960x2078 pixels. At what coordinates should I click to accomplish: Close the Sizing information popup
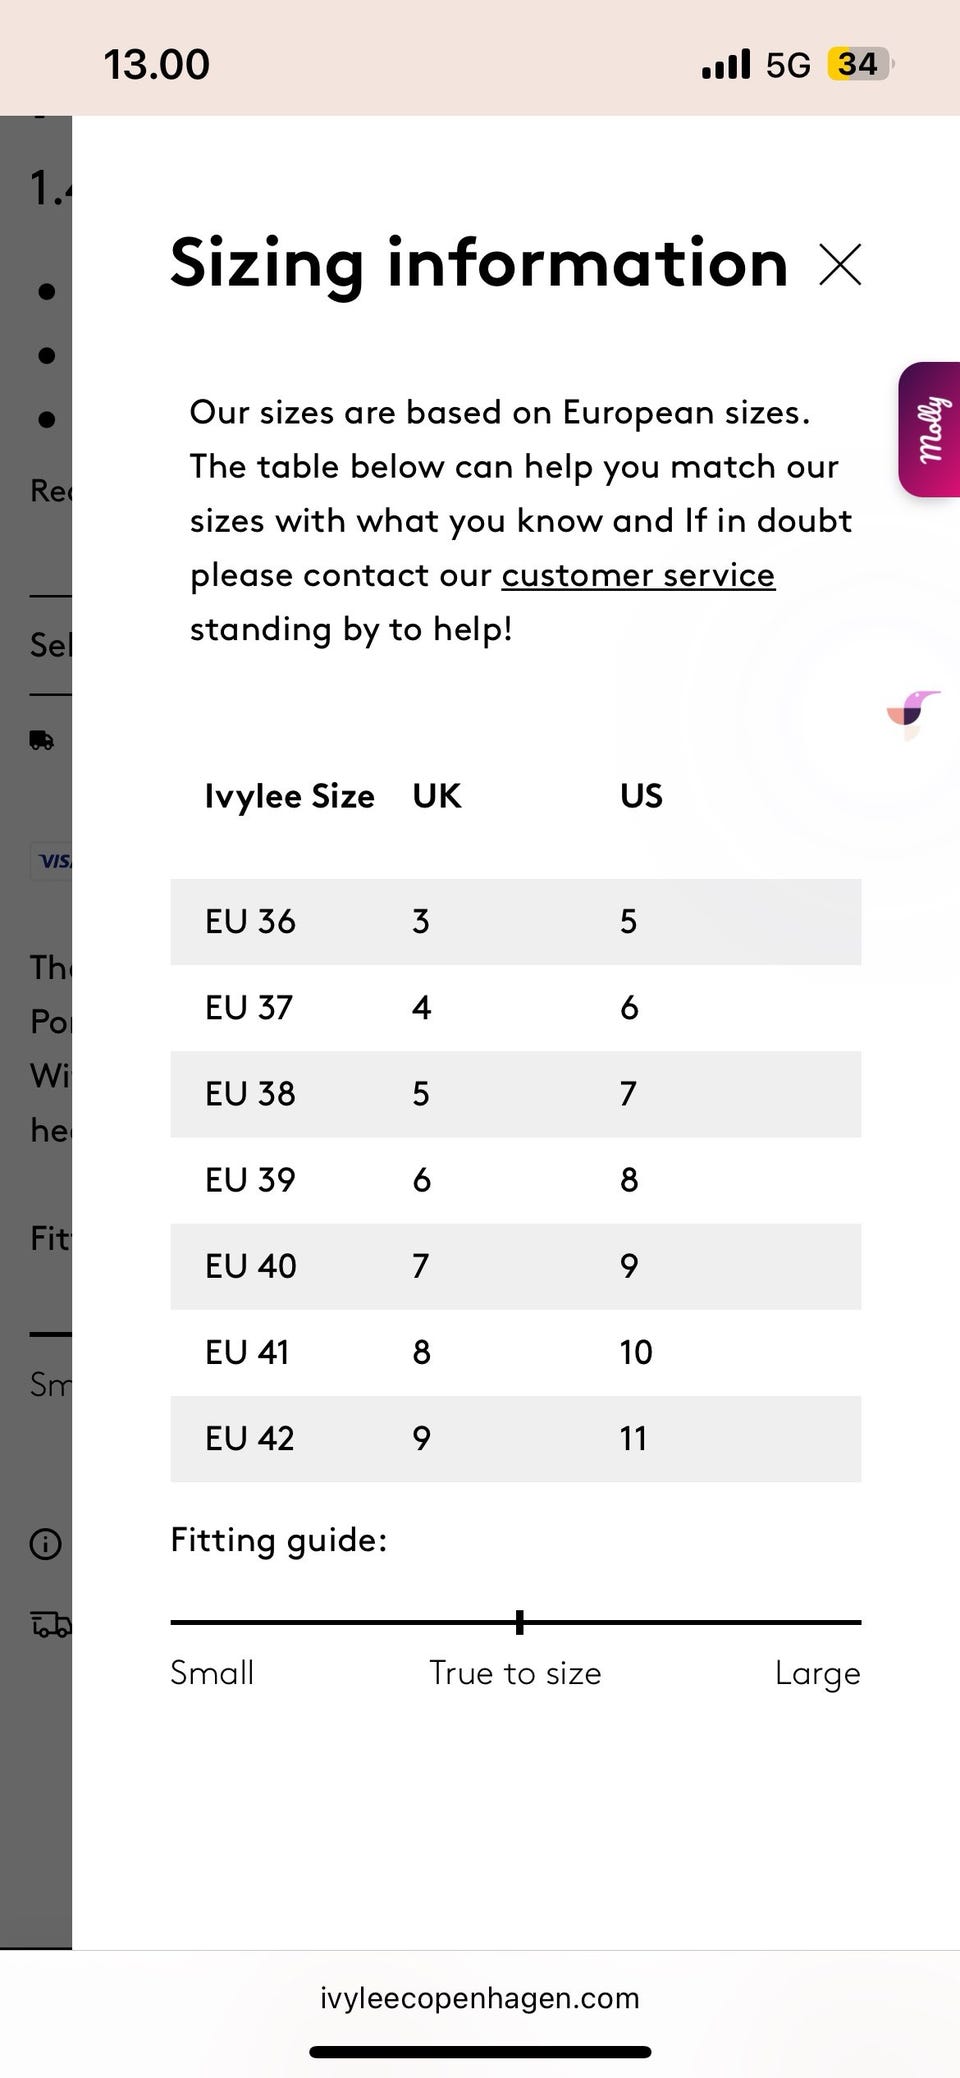point(840,265)
